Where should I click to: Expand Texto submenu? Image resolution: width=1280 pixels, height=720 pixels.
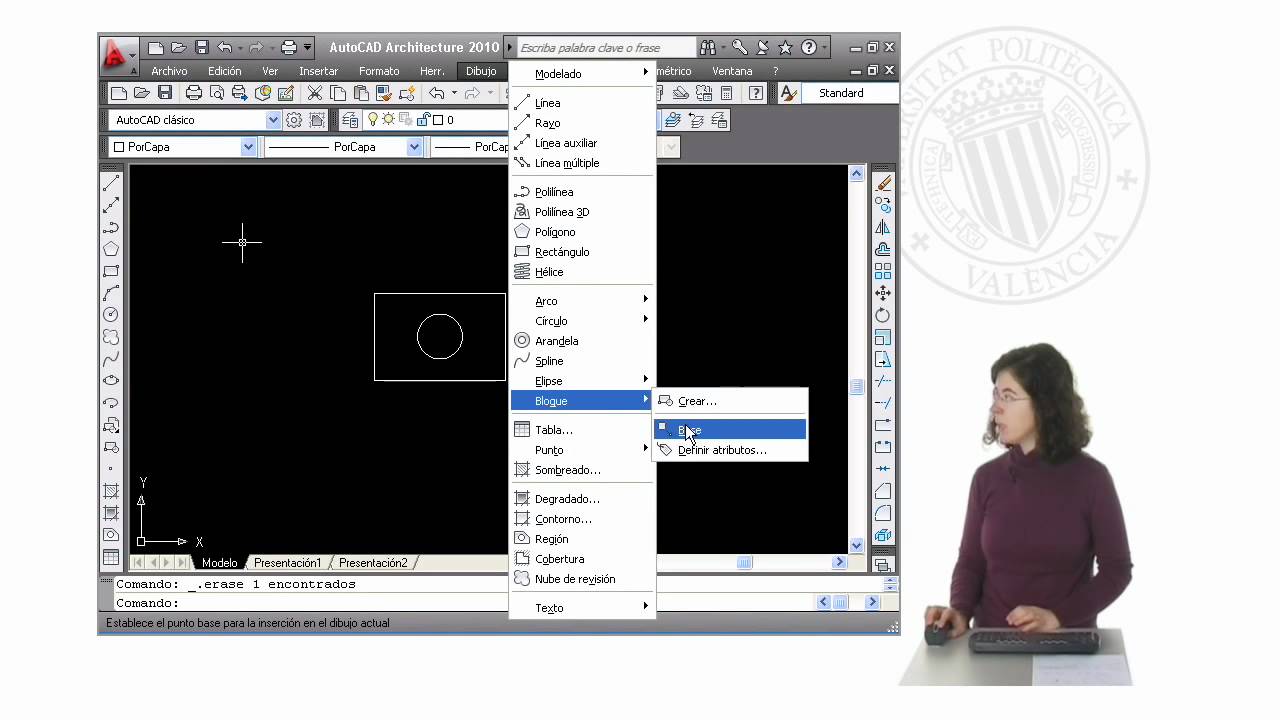click(x=582, y=608)
